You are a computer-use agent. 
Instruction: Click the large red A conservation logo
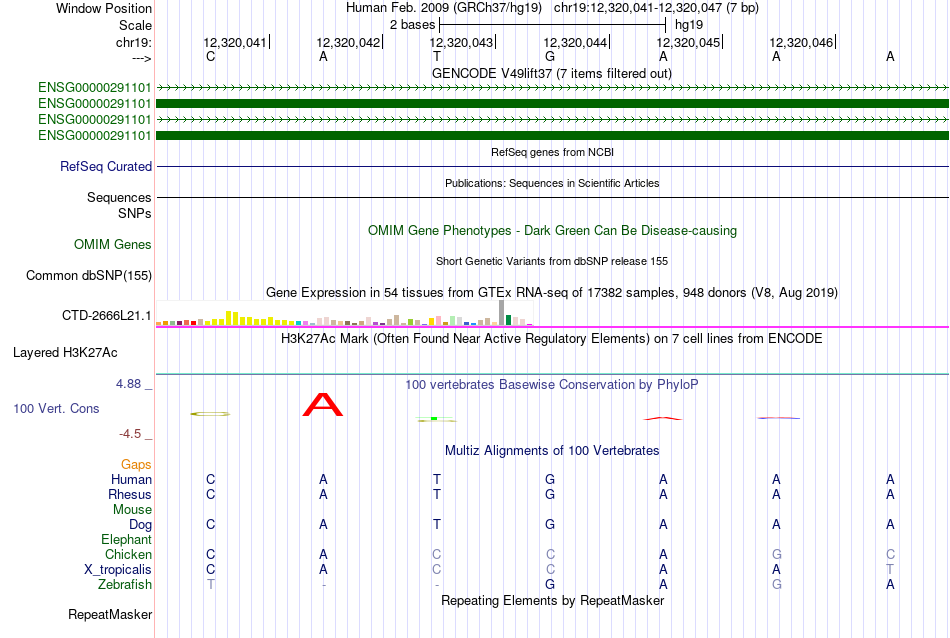323,405
